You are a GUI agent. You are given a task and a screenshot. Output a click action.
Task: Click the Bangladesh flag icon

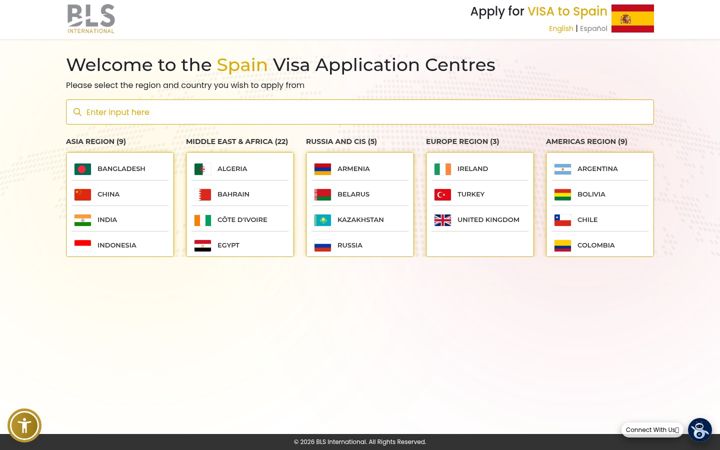83,169
